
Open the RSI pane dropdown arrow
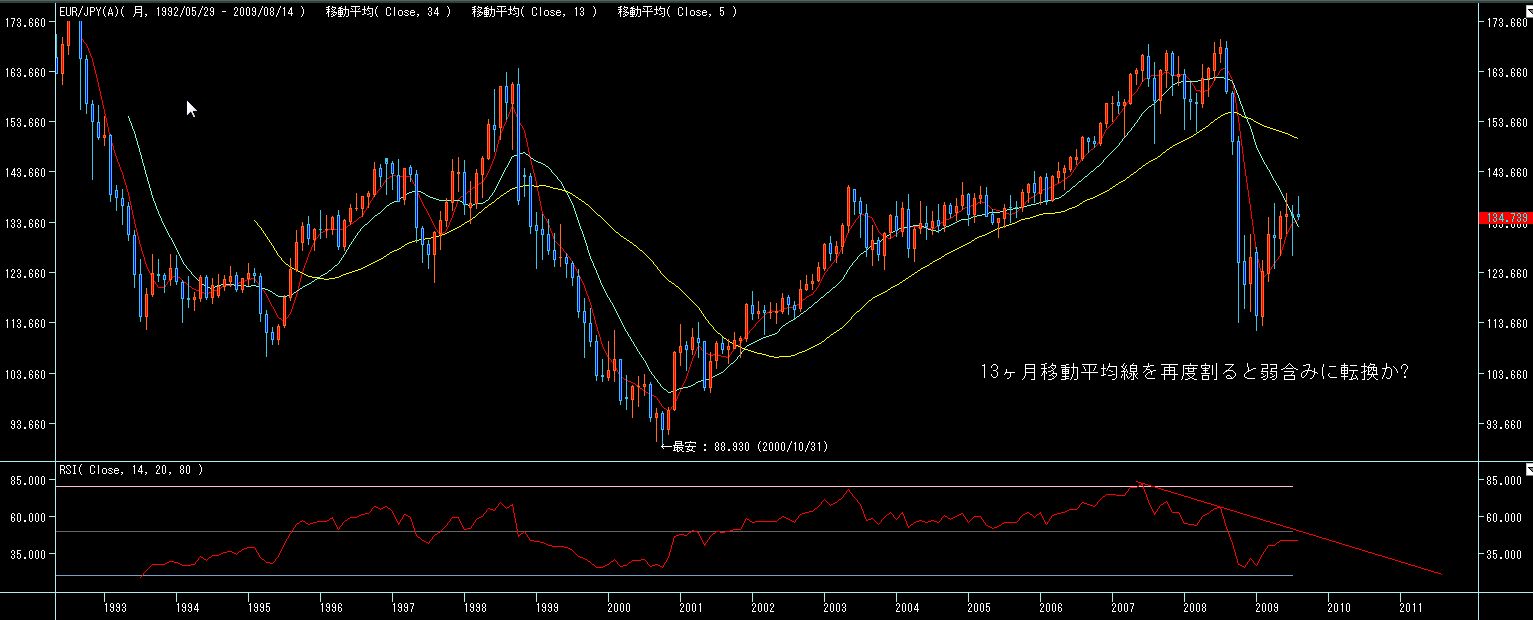(x=1527, y=468)
